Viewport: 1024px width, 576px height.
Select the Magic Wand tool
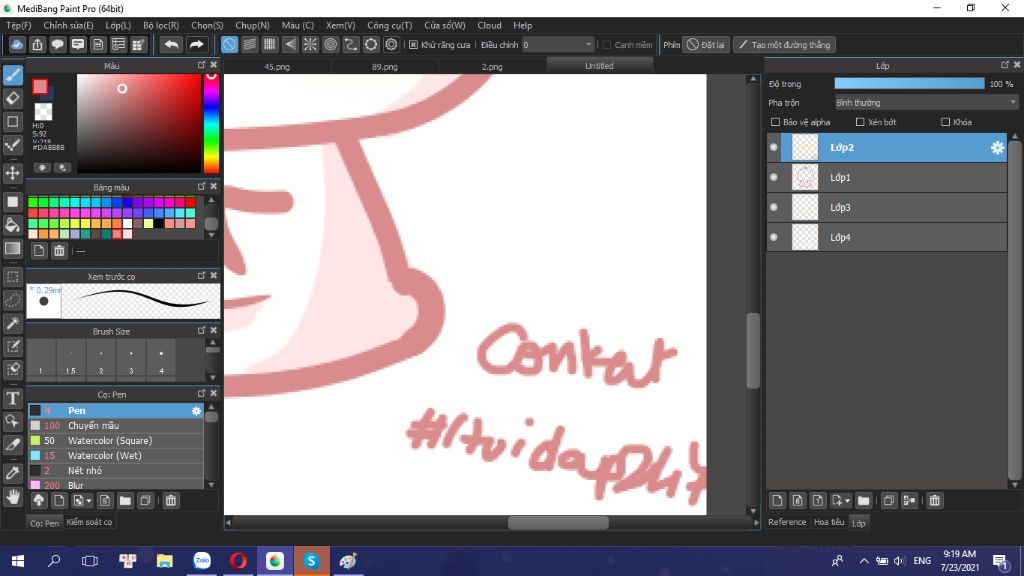tap(12, 323)
